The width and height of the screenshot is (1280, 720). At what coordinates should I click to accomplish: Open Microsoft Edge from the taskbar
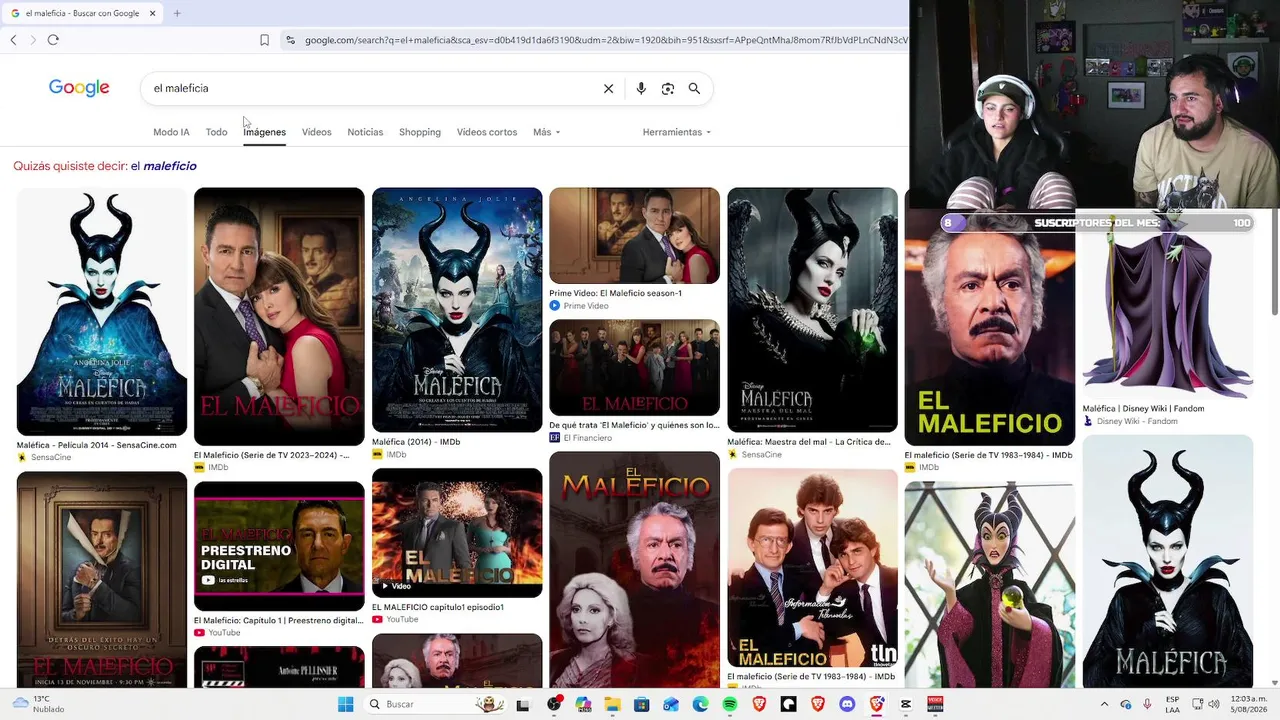701,704
